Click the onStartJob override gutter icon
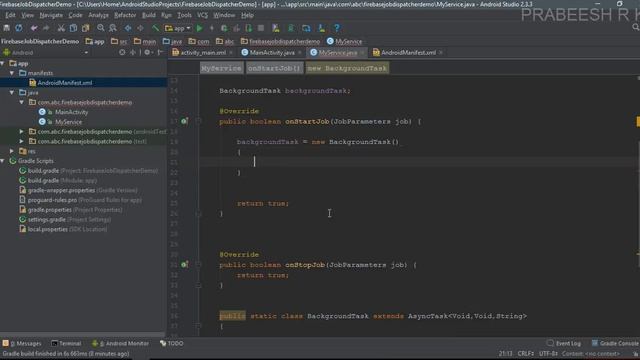The width and height of the screenshot is (640, 360). point(184,121)
